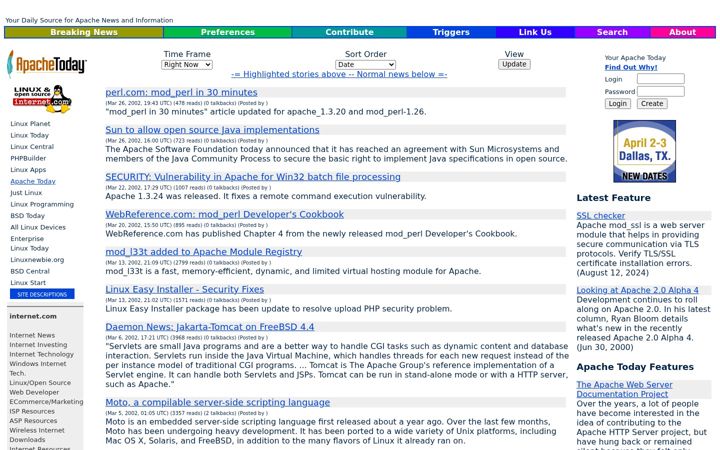Click the Login button

(x=617, y=104)
